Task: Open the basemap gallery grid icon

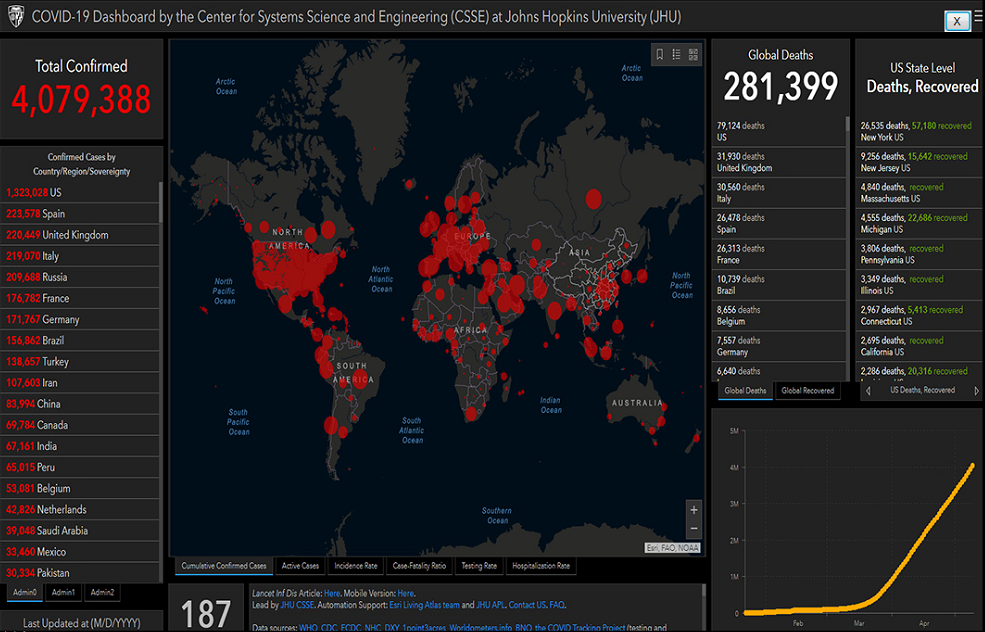Action: [x=693, y=55]
